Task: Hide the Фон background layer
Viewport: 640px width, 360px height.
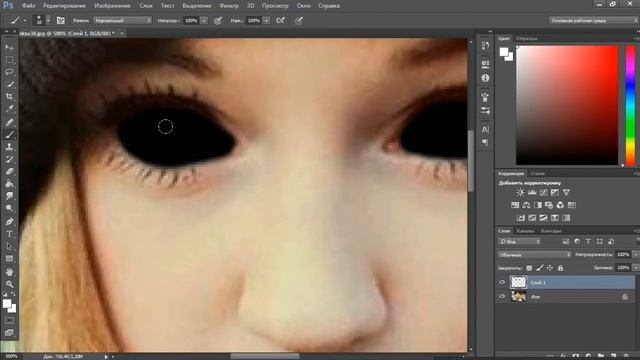Action: pyautogui.click(x=502, y=297)
